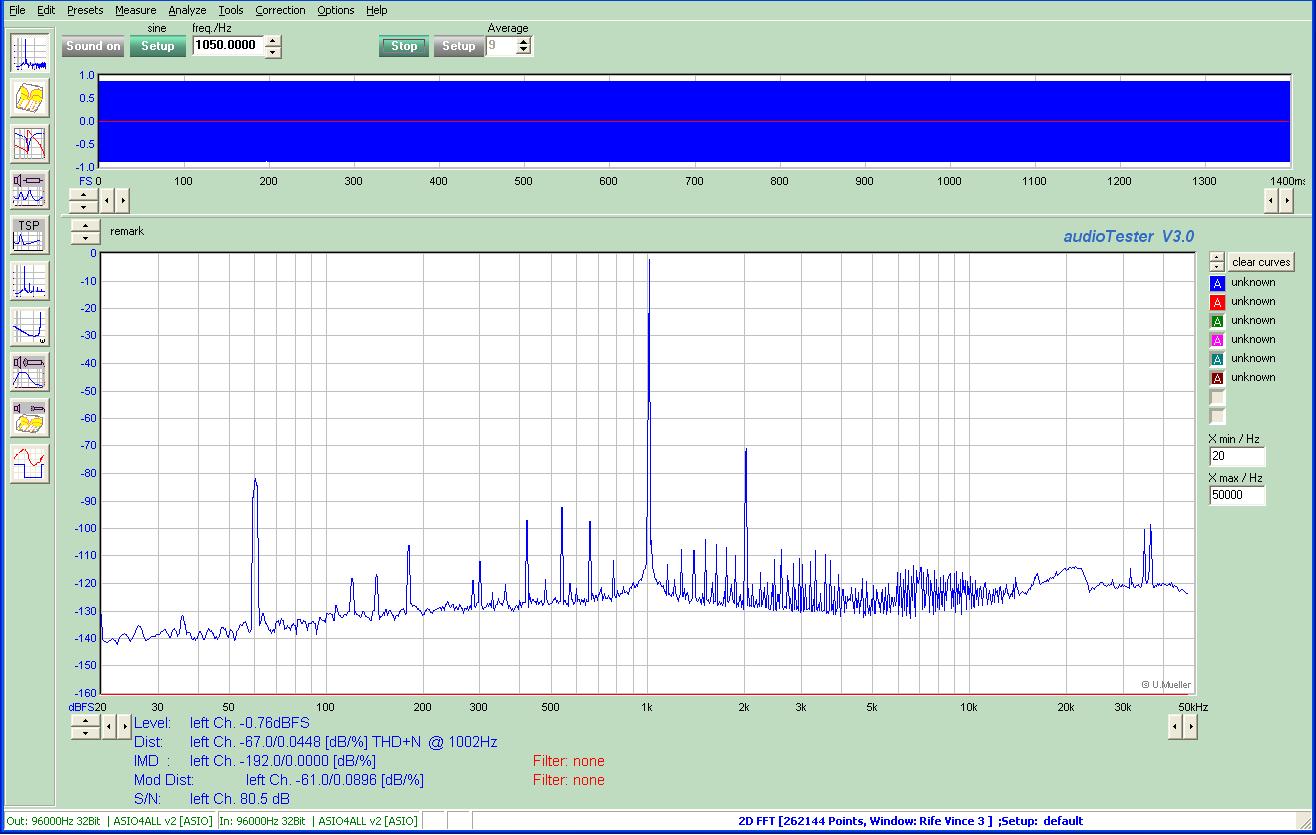Click left arrow at the 1400ms end
The image size is (1316, 835).
pos(1272,200)
